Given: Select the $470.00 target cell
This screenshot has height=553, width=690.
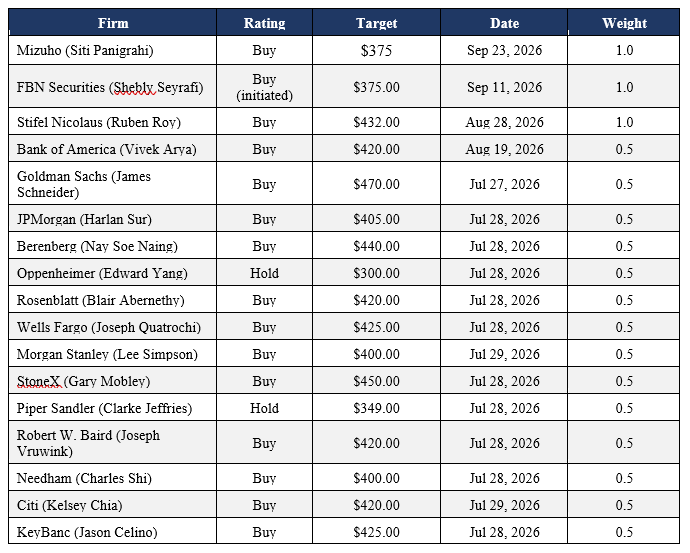Looking at the screenshot, I should (376, 183).
